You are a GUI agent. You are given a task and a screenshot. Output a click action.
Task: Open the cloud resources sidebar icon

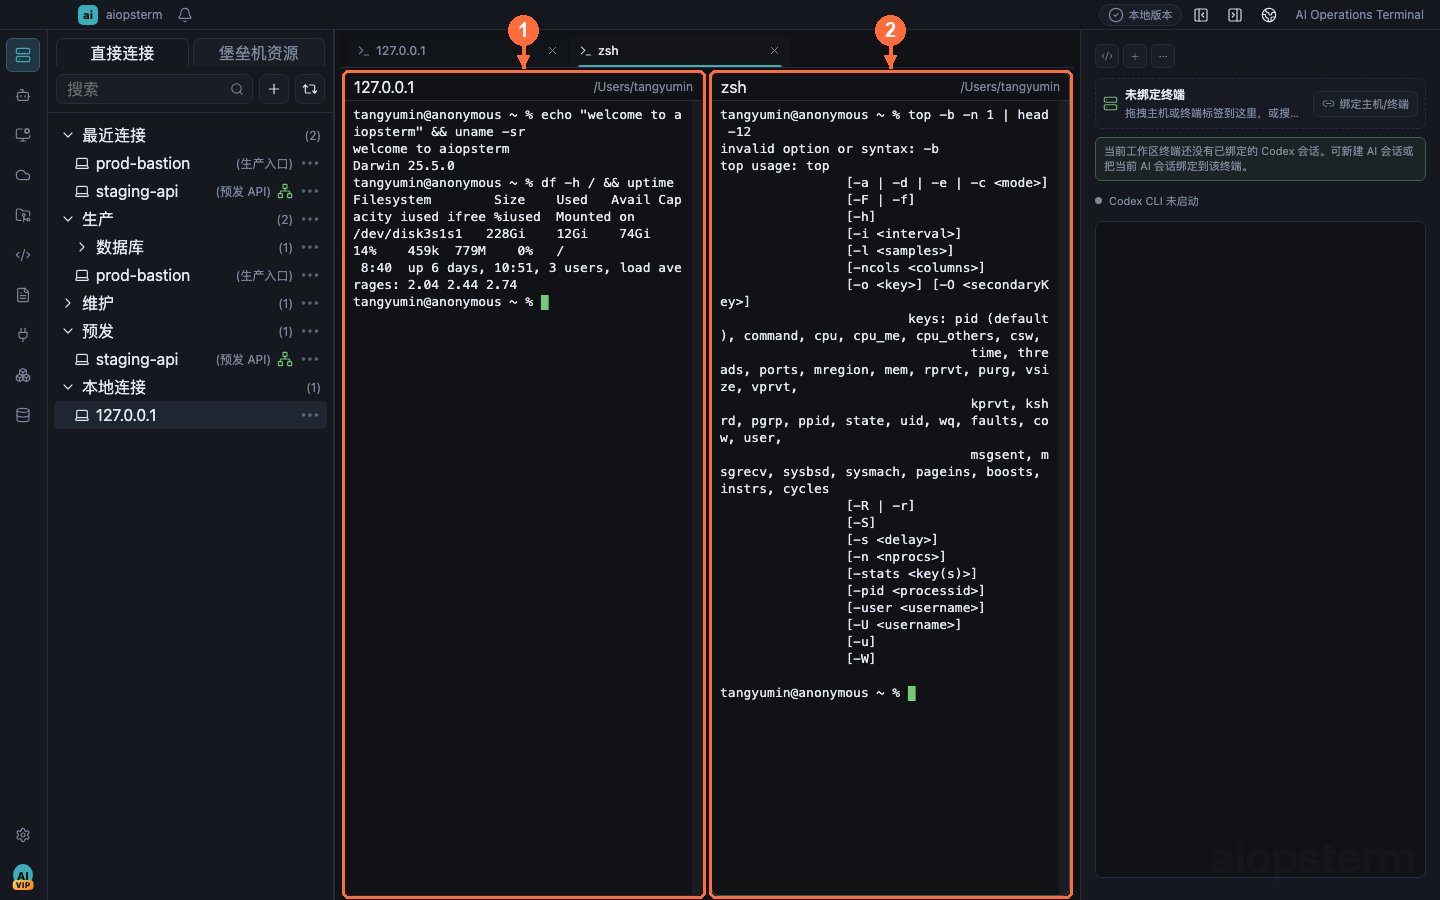[x=23, y=175]
